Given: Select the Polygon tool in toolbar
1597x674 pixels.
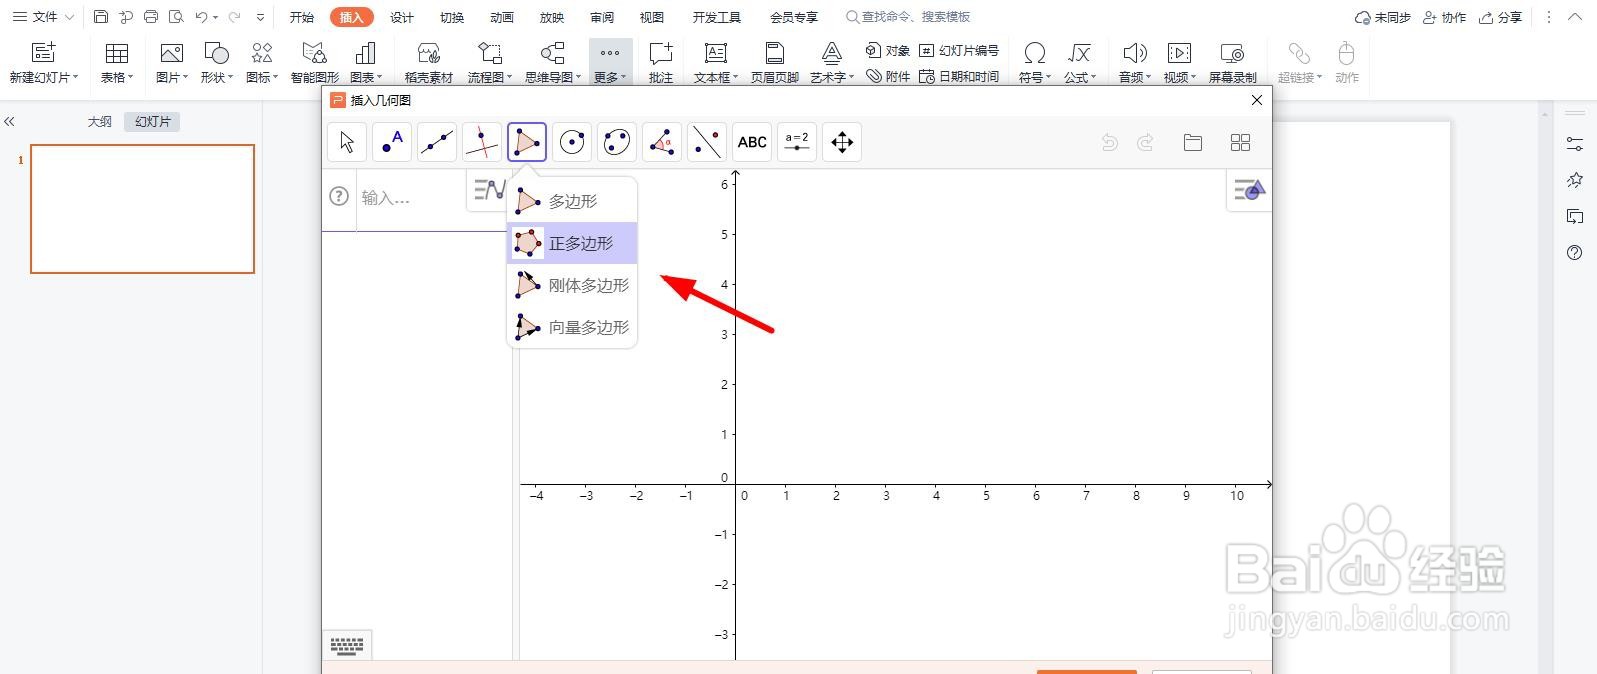Looking at the screenshot, I should 527,142.
